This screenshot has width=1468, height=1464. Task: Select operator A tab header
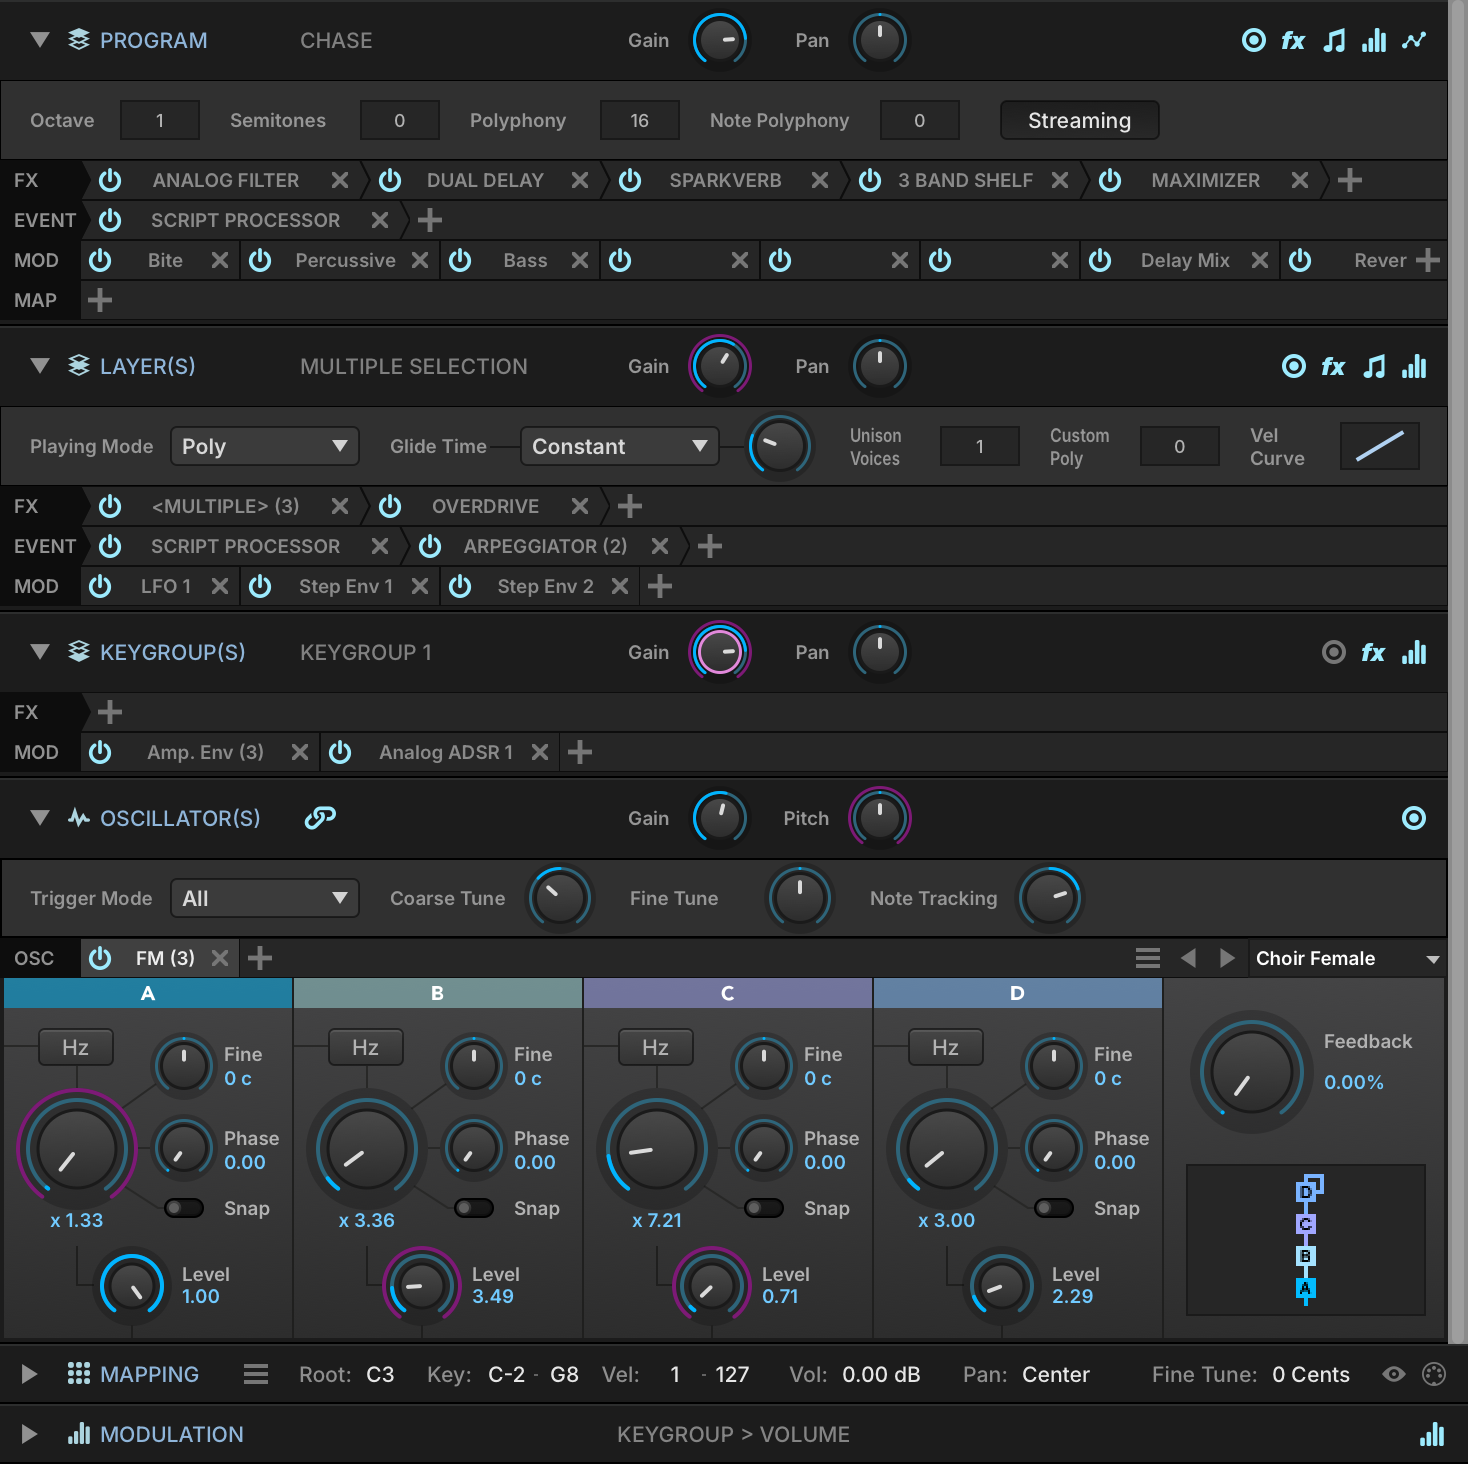tap(148, 993)
